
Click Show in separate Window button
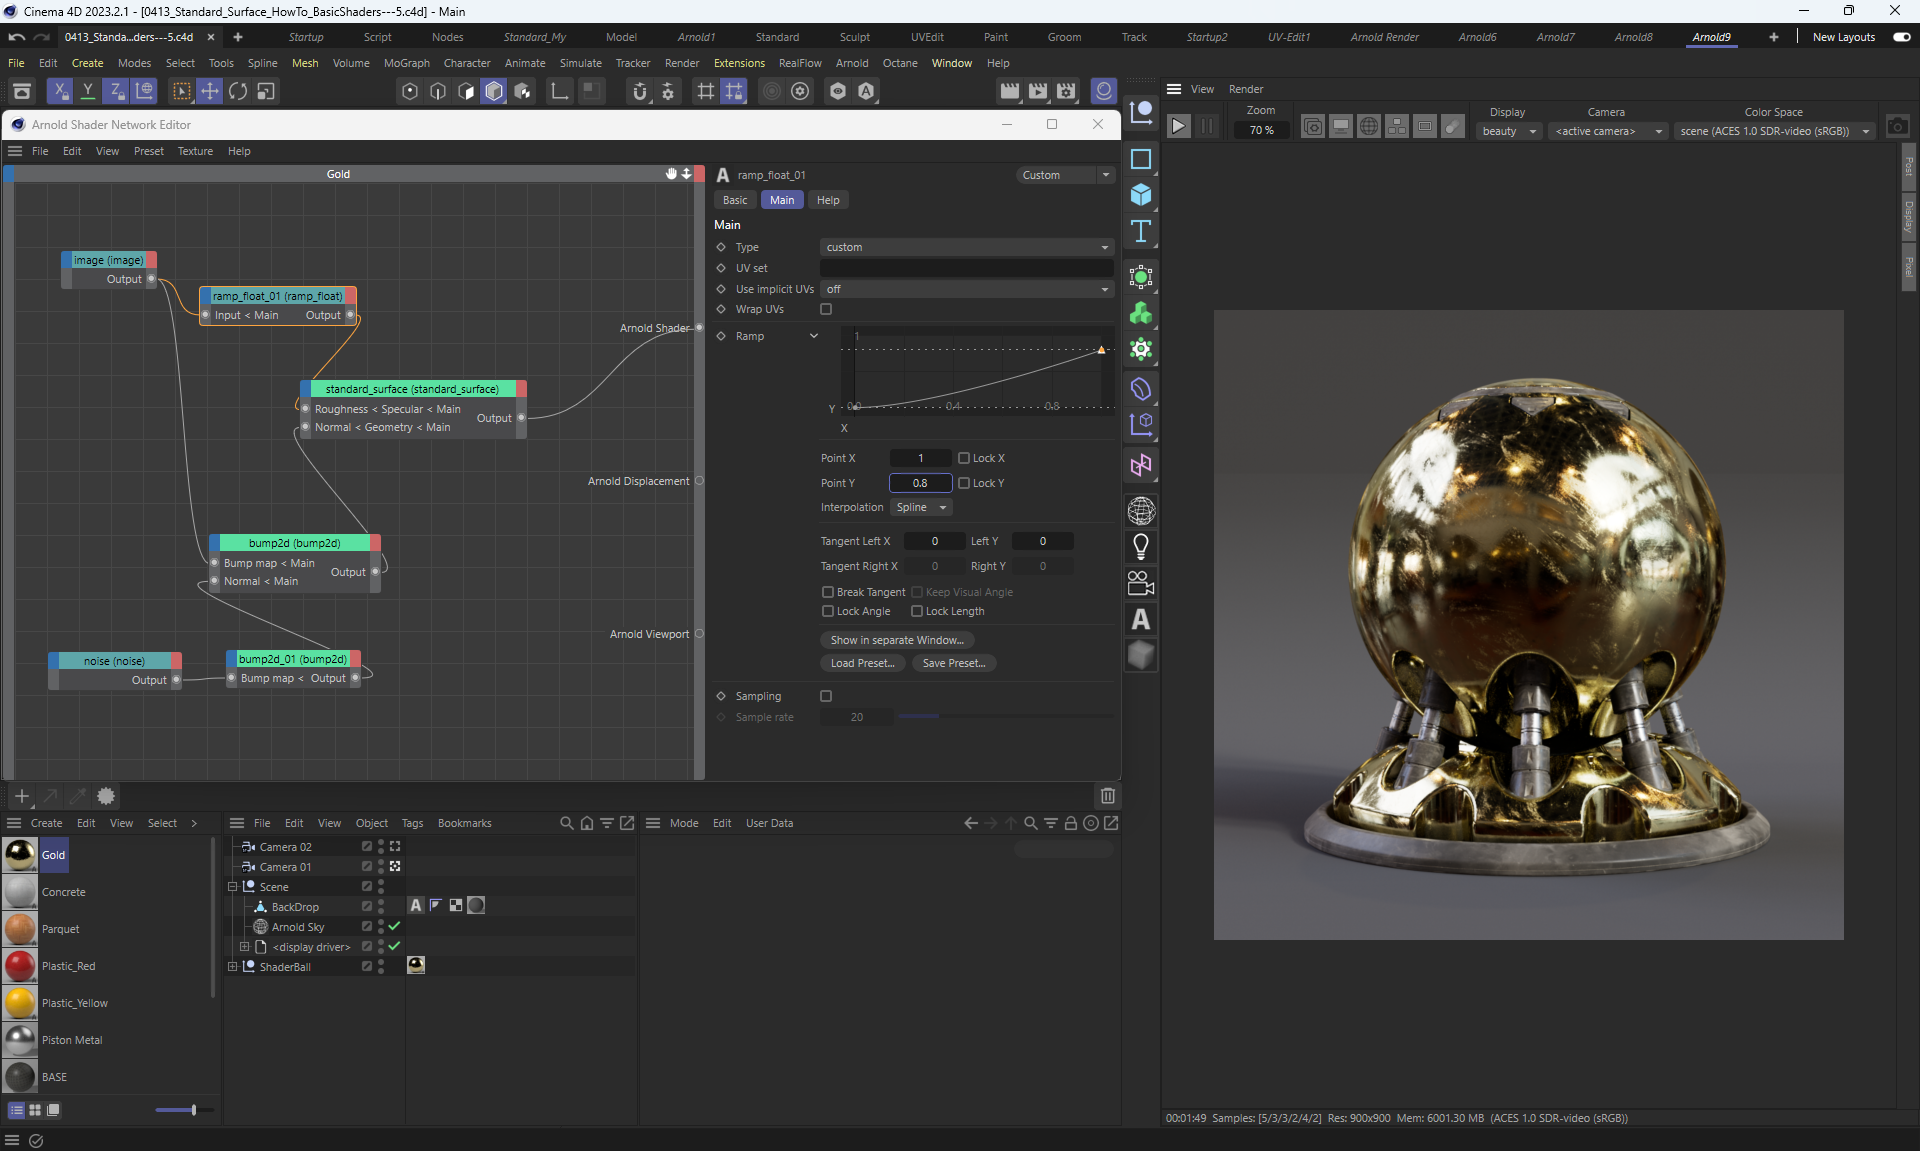click(897, 640)
